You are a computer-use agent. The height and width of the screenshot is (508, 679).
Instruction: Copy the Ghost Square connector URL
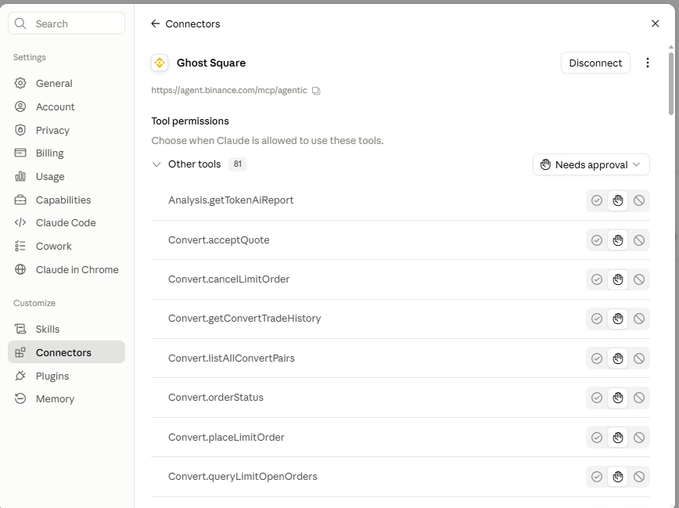pos(317,91)
